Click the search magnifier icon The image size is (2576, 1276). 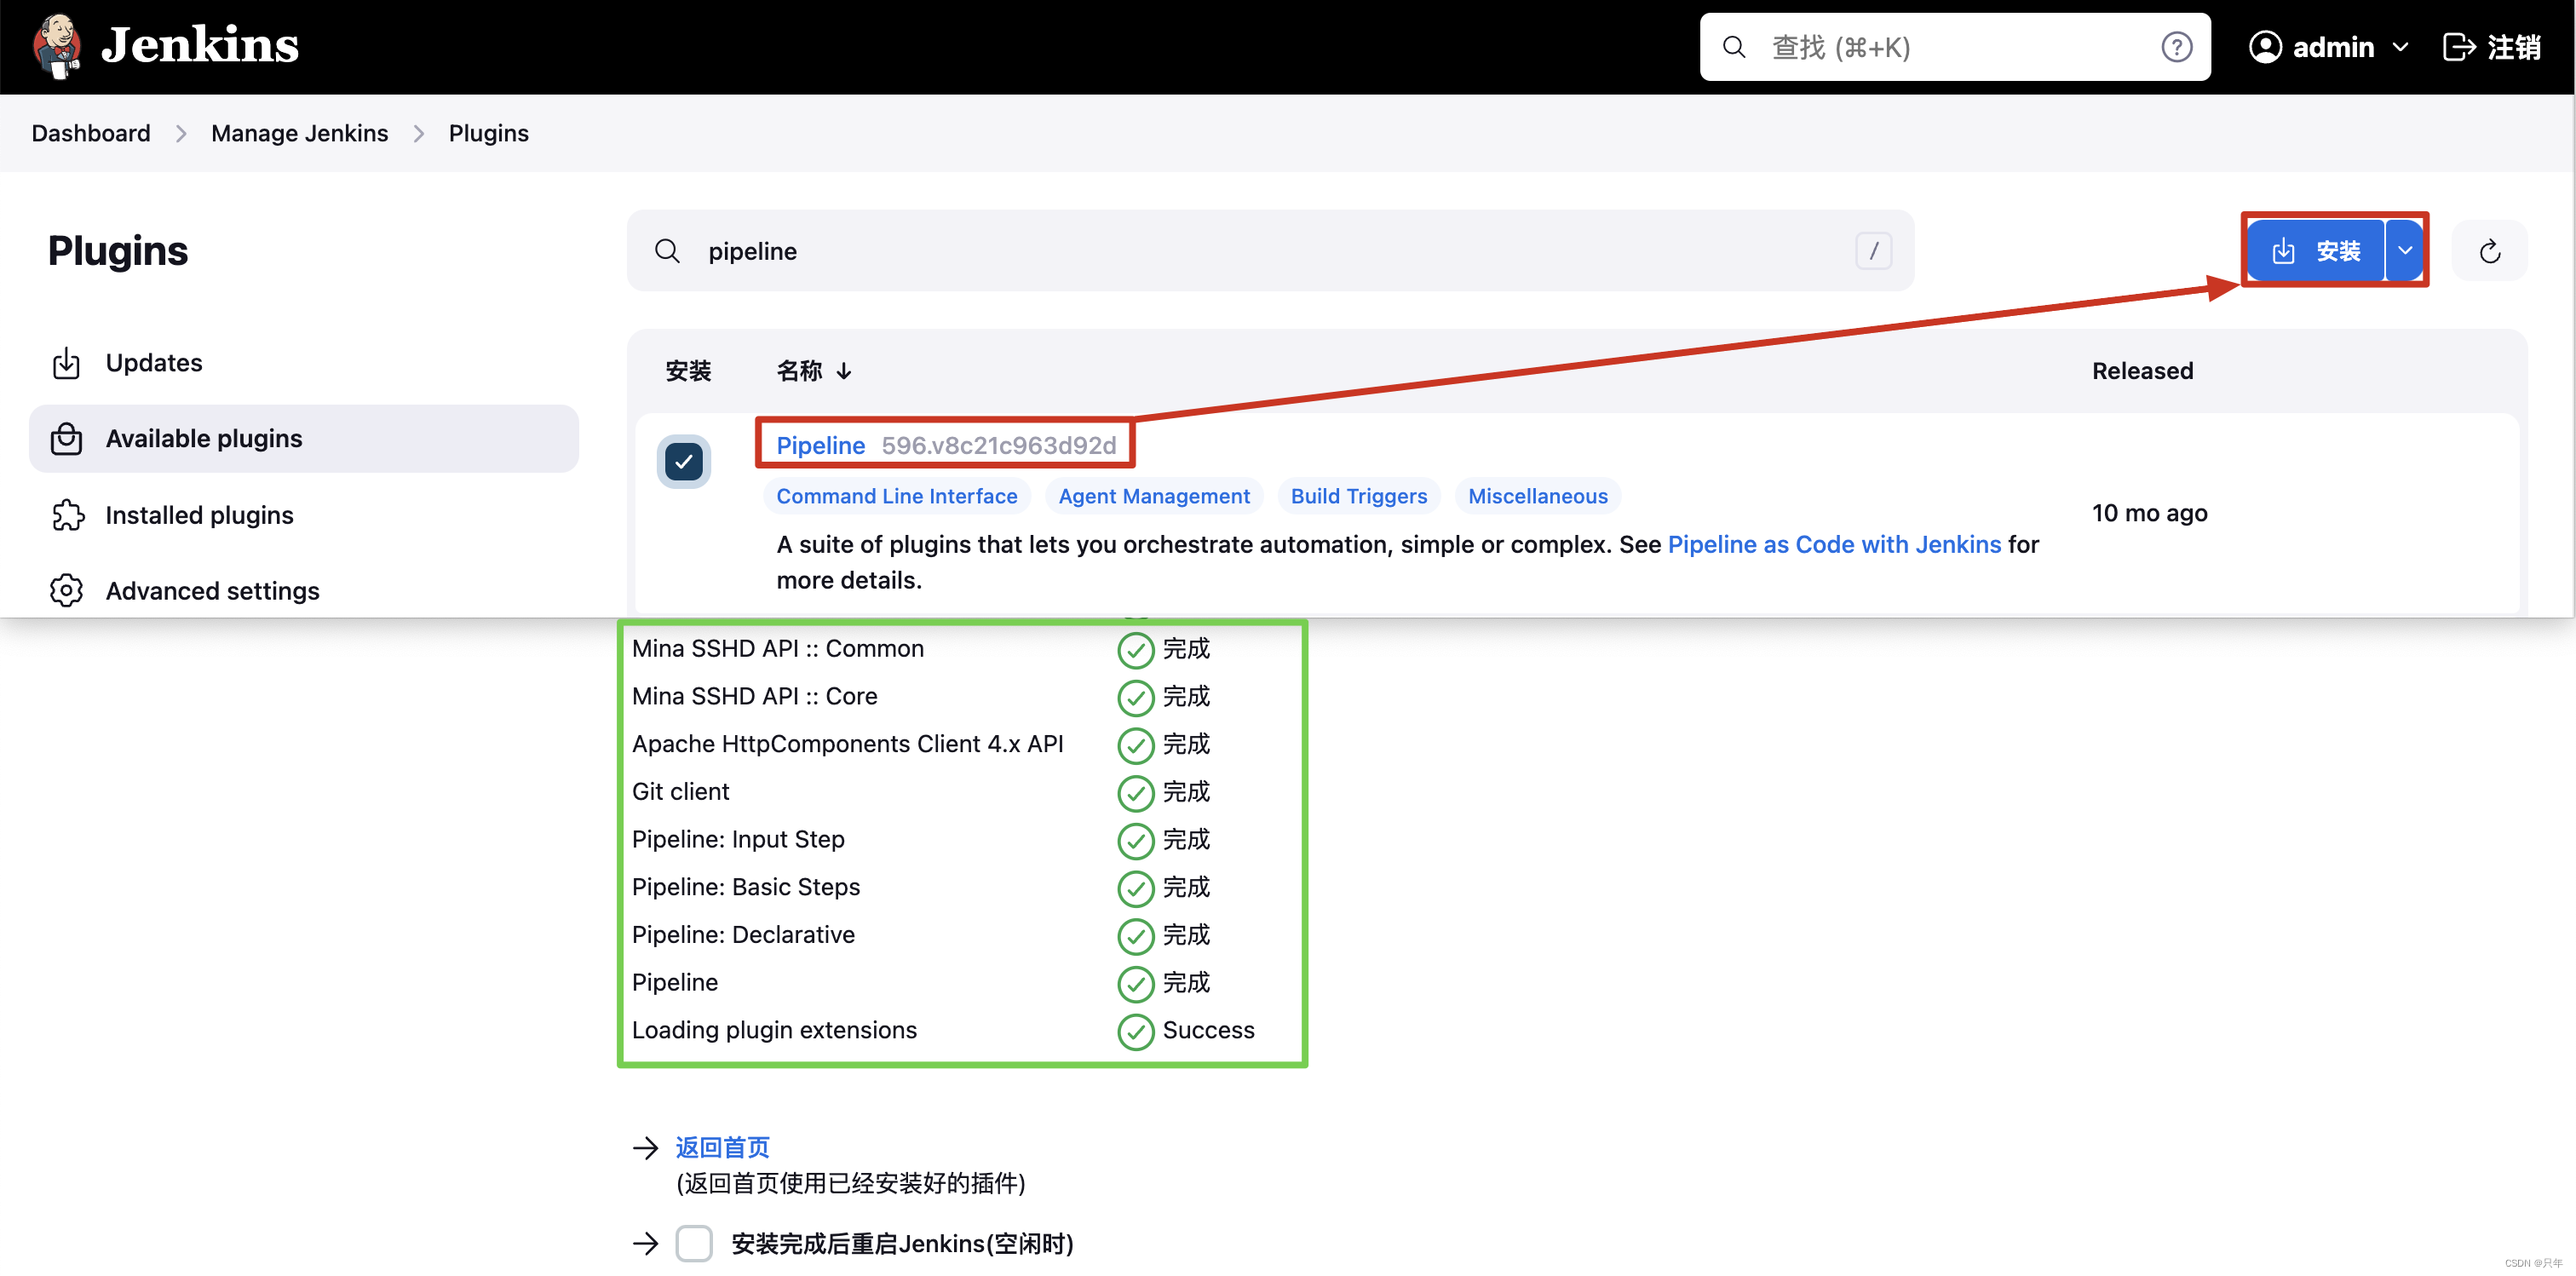point(667,250)
